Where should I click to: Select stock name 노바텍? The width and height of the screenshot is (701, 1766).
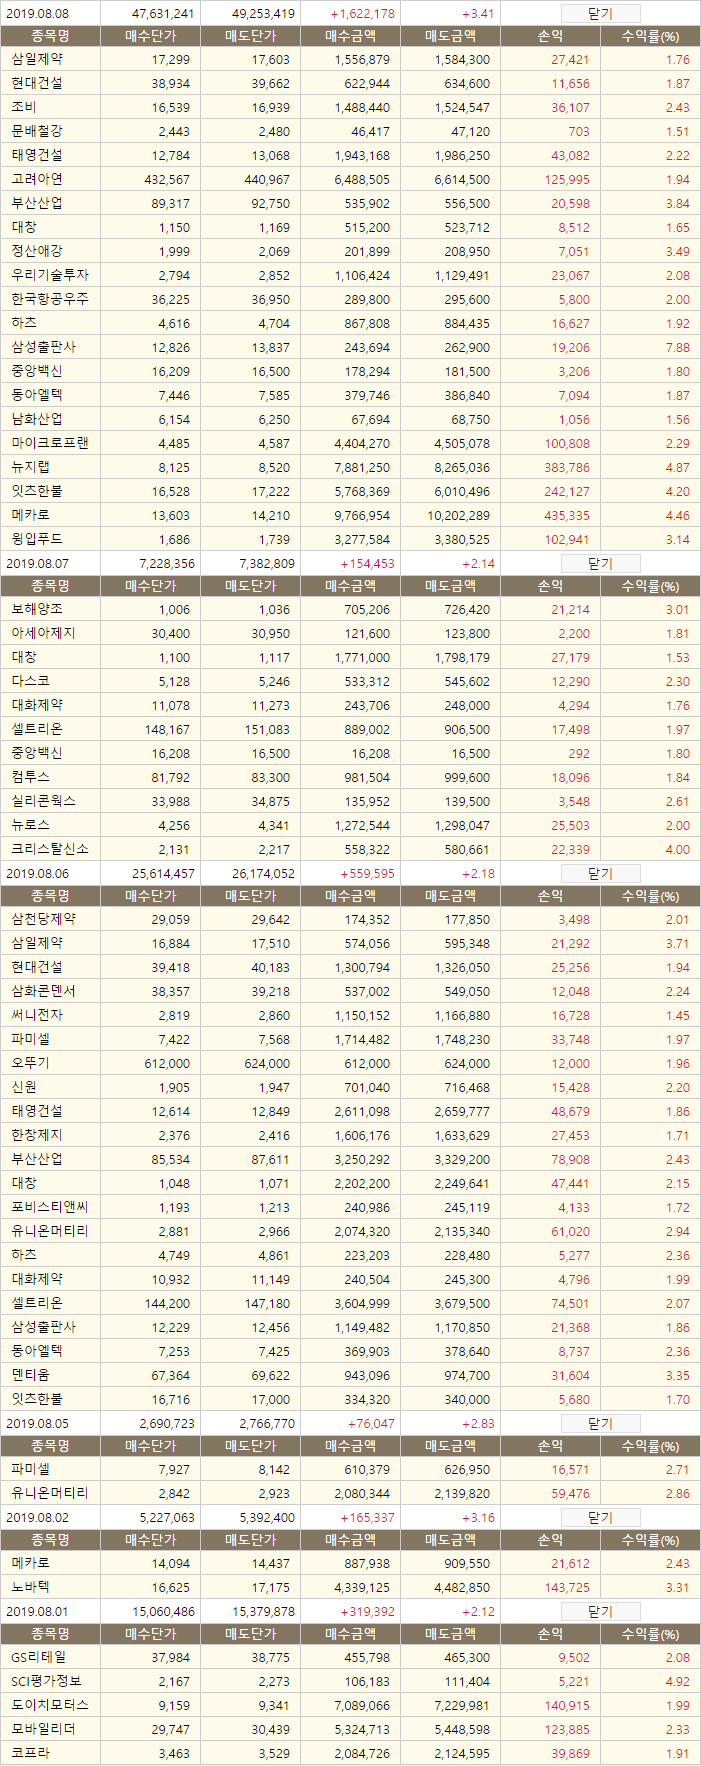click(30, 1587)
